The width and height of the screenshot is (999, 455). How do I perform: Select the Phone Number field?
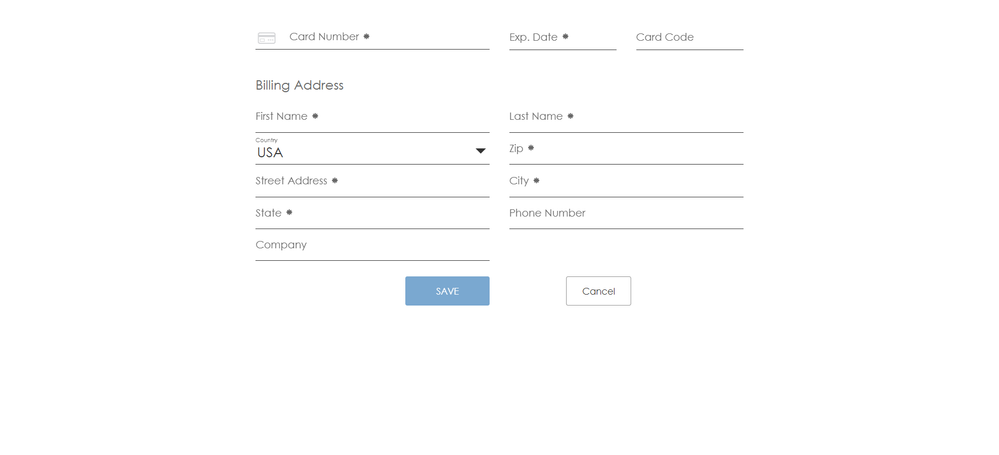pyautogui.click(x=626, y=213)
